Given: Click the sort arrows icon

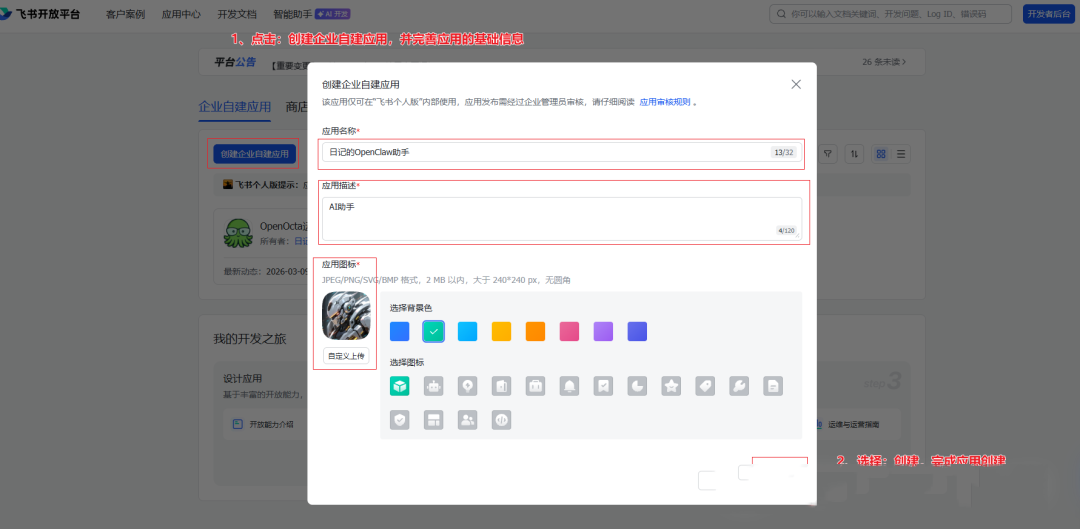Looking at the screenshot, I should 855,154.
